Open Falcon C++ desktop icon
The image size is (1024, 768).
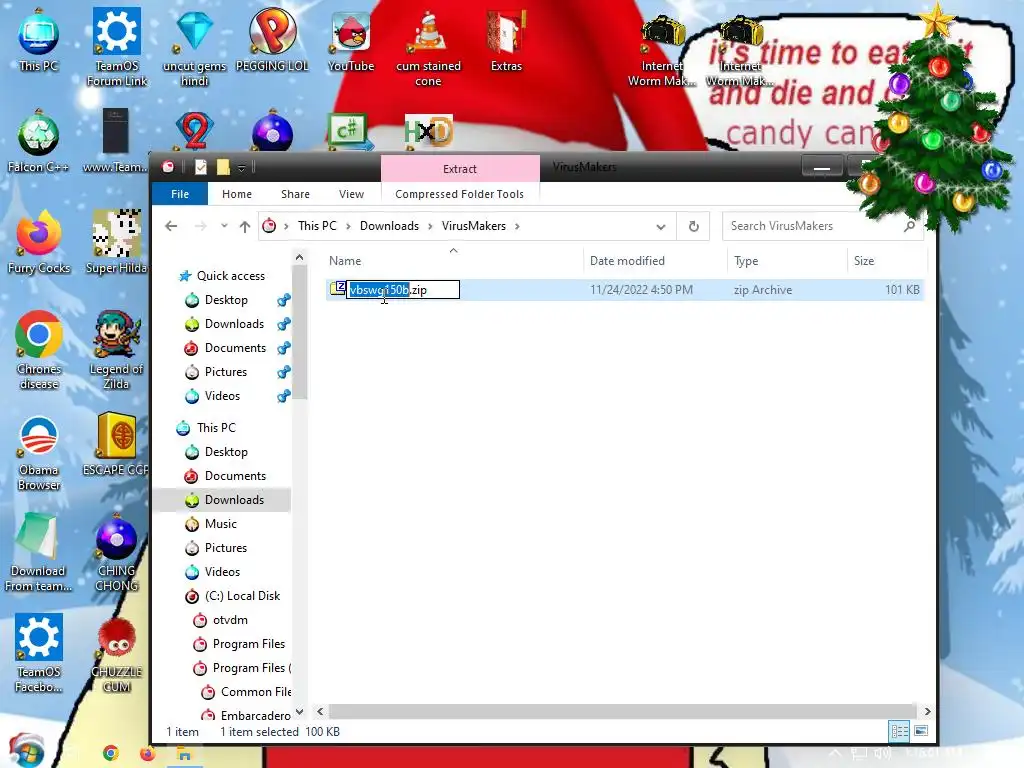coord(39,142)
